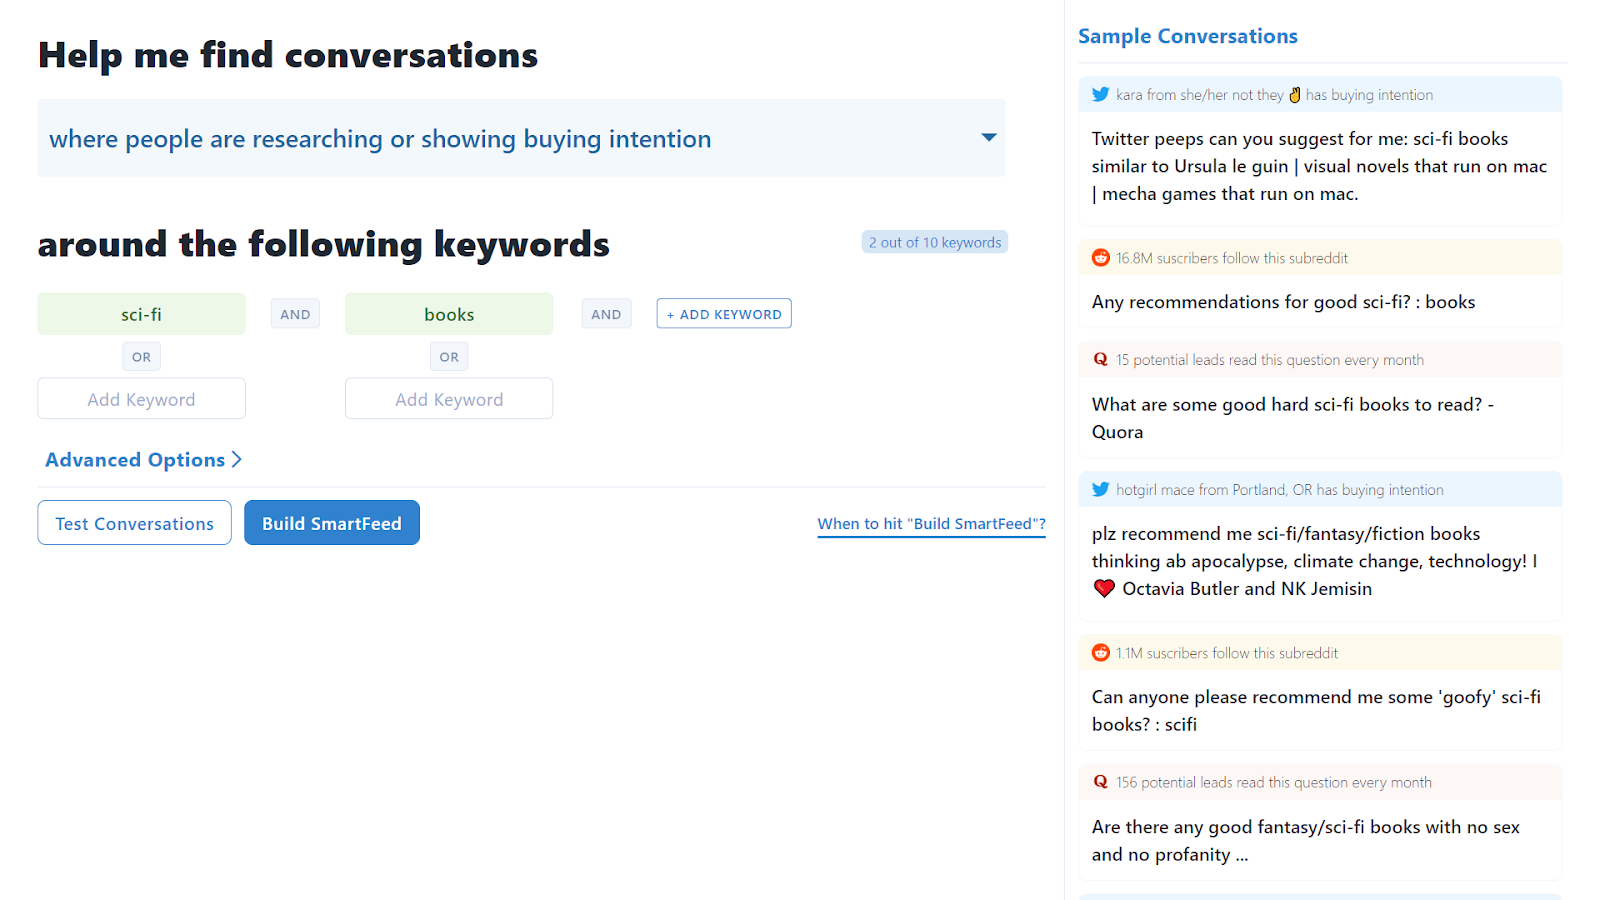The image size is (1600, 900).
Task: Click Add Keyword field under books
Action: (449, 399)
